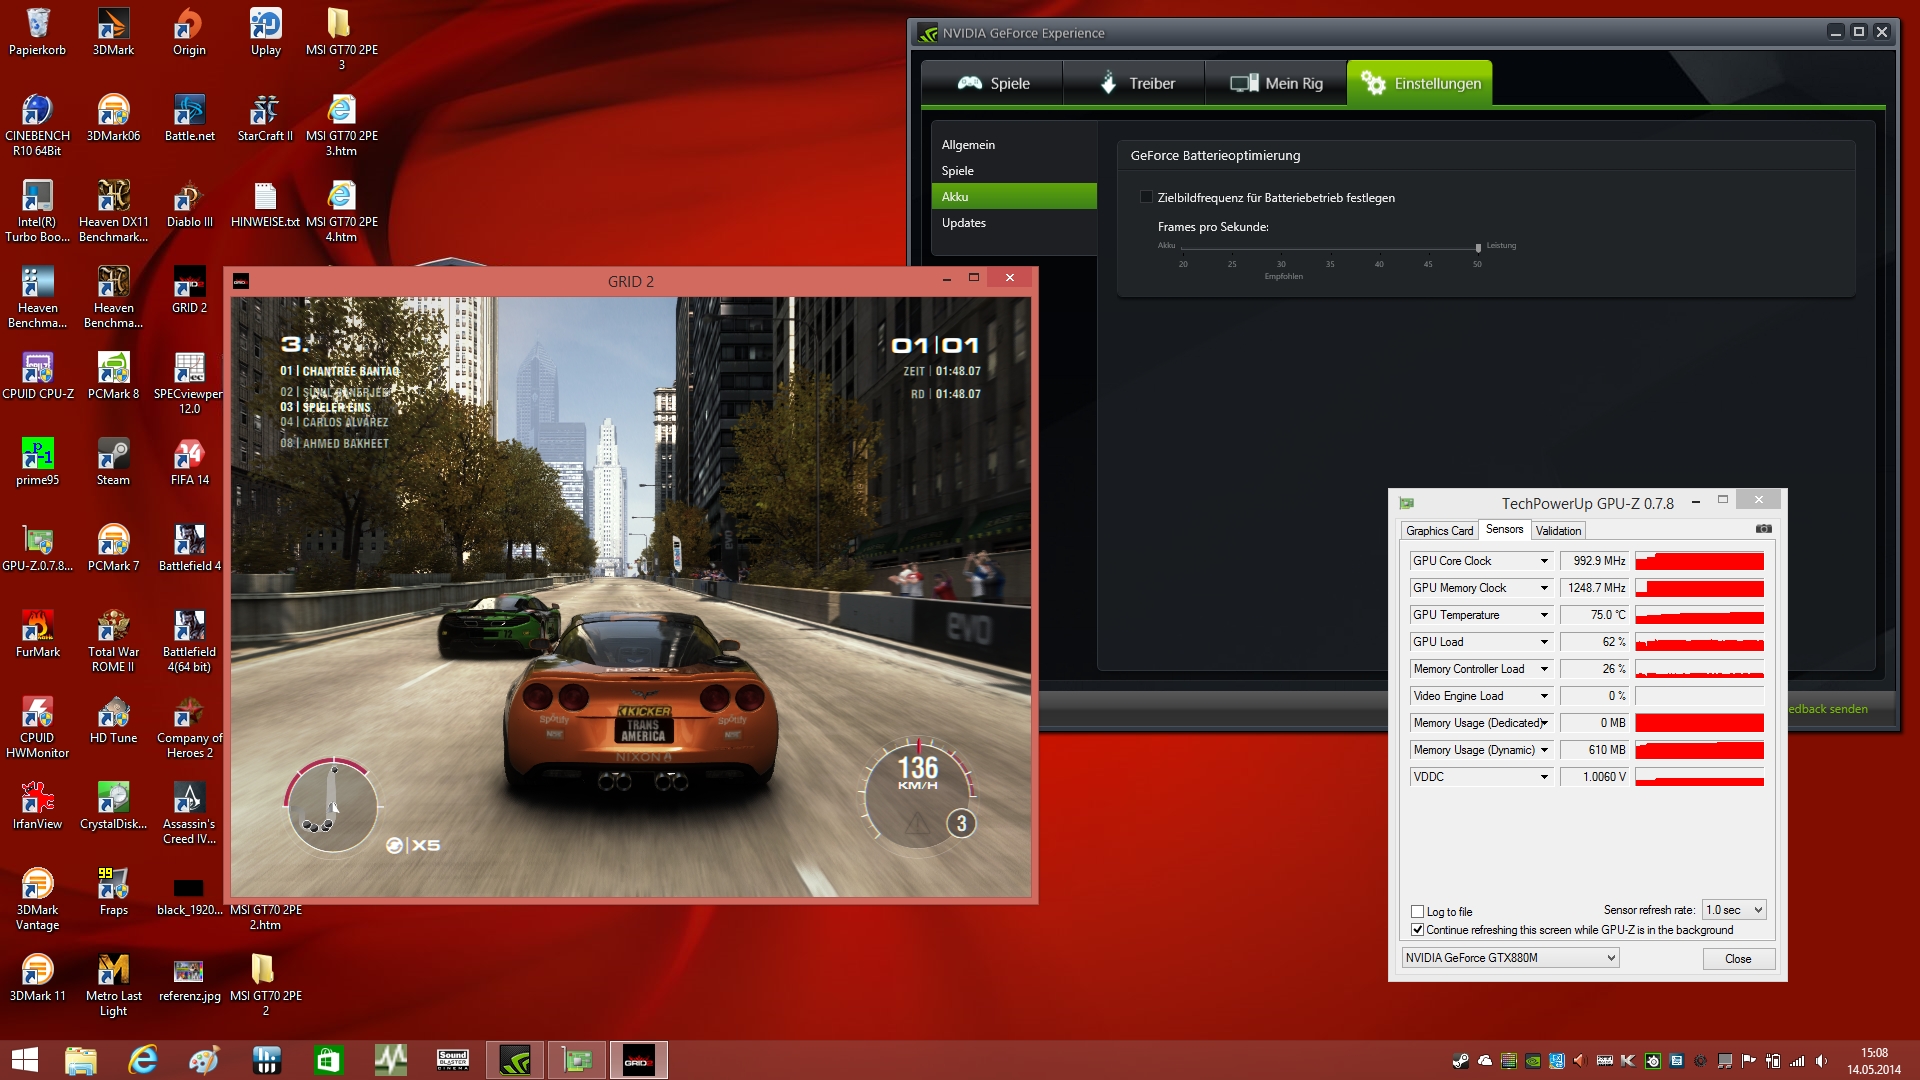1920x1080 pixels.
Task: Open the CPUID CPU-Z shortcut
Action: click(x=37, y=376)
